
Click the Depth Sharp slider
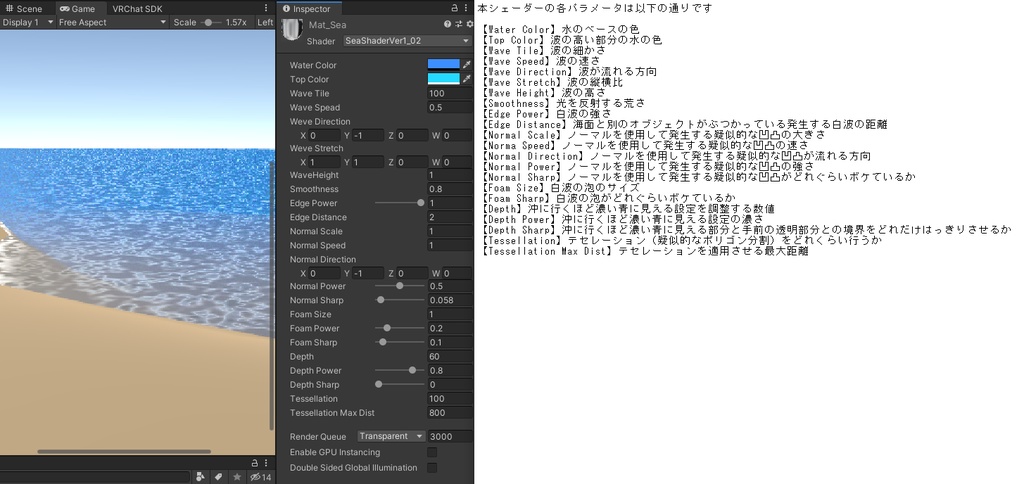point(400,385)
